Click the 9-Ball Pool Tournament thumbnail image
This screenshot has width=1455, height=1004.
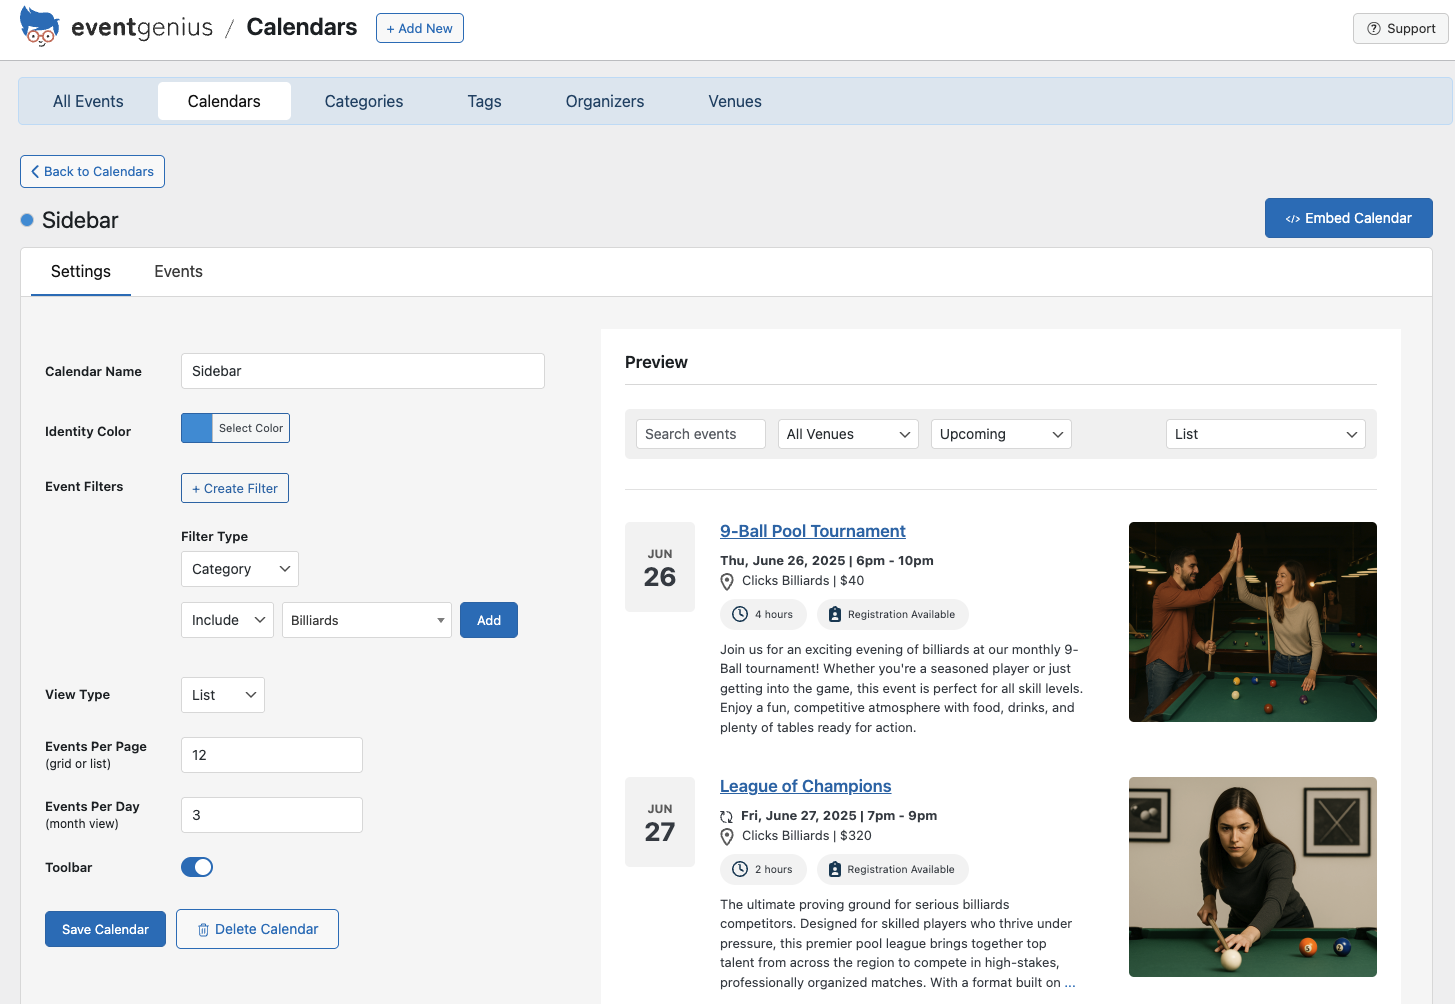[1253, 622]
